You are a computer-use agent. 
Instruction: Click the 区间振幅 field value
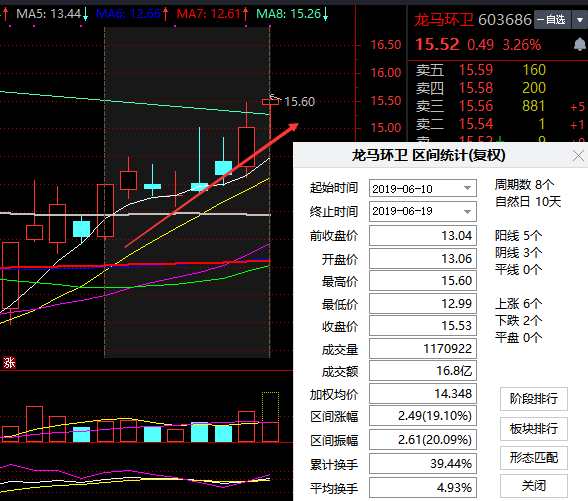tap(423, 440)
